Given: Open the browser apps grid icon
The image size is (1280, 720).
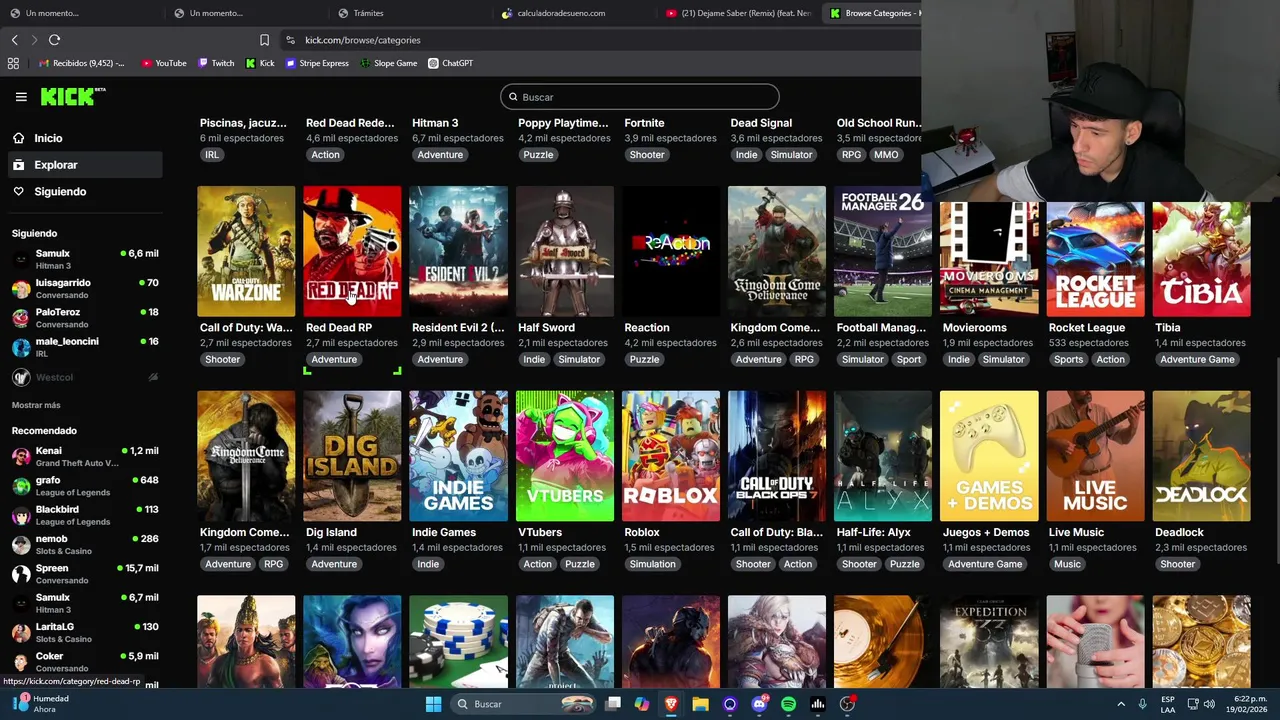Looking at the screenshot, I should [x=13, y=63].
